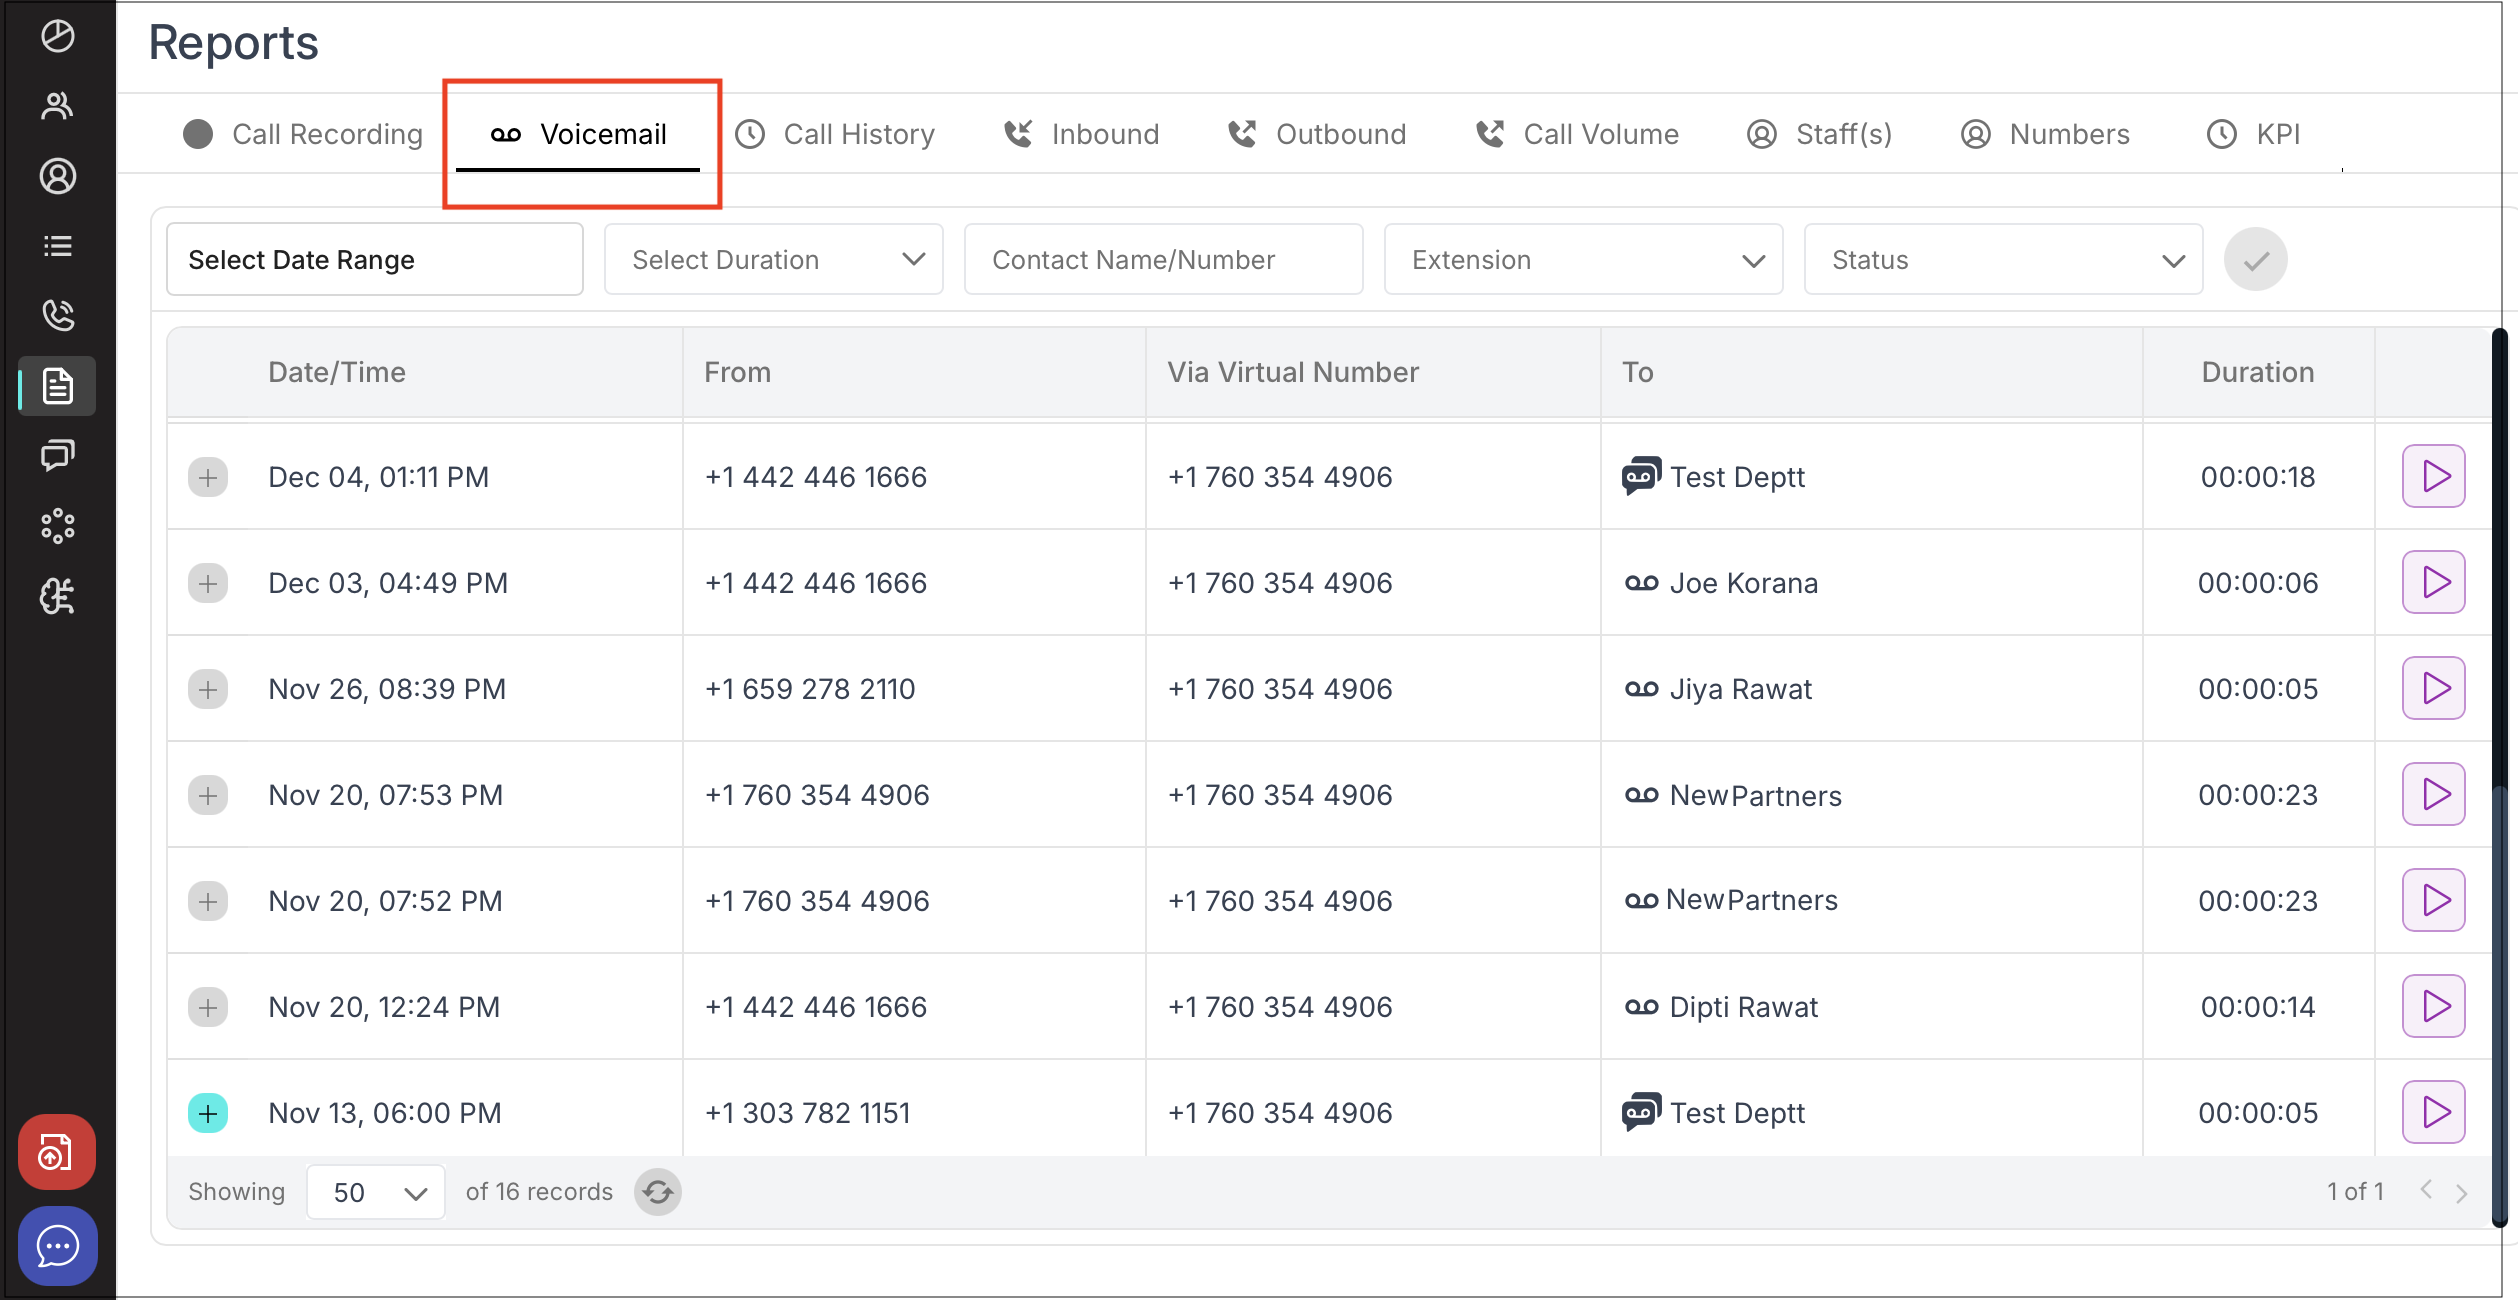Open the dashboard pie chart icon in sidebar

57,36
